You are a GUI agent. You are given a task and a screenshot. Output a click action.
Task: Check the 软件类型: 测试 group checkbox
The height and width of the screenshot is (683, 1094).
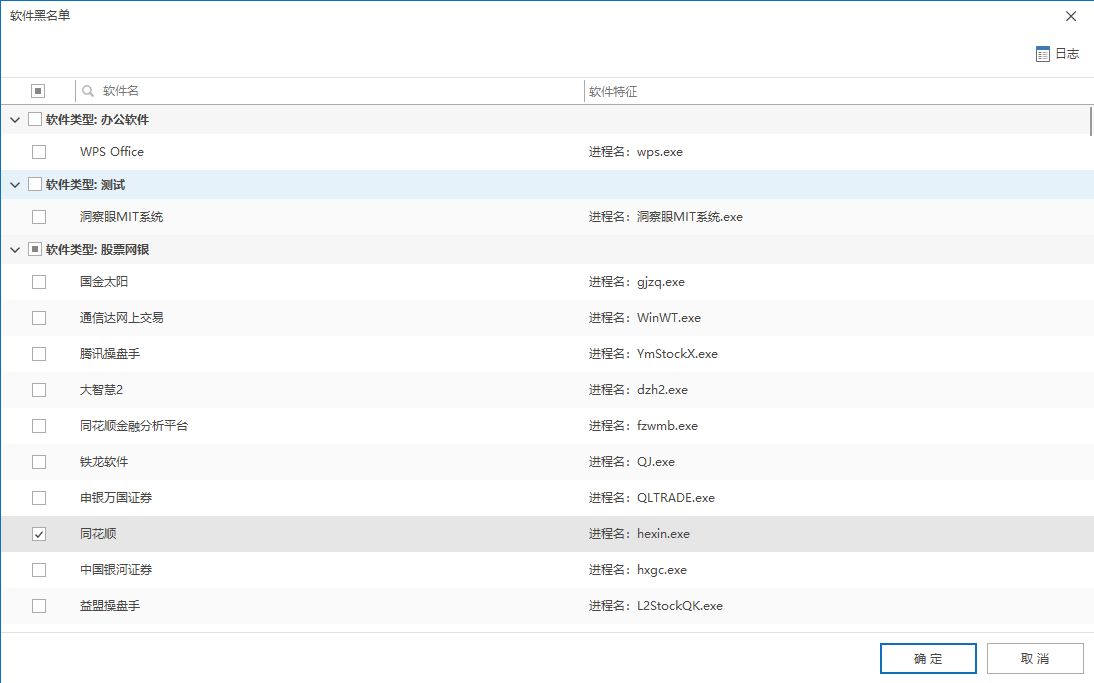point(35,184)
